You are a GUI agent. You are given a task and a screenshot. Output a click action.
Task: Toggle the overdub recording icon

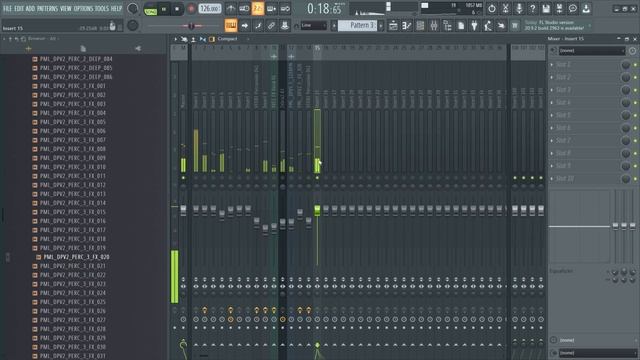pos(271,9)
